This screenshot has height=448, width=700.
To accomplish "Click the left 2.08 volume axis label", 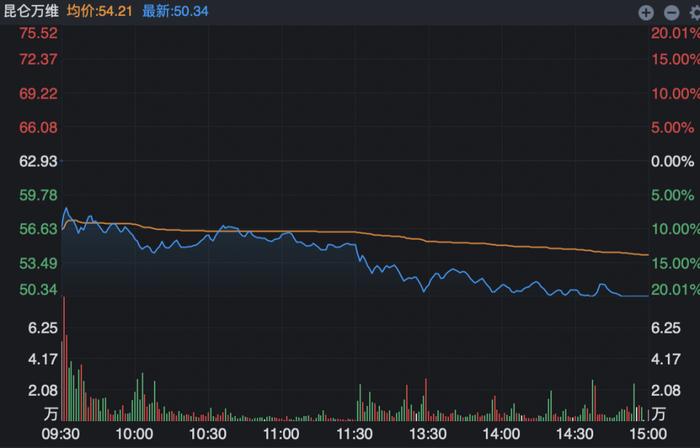I will (x=43, y=390).
